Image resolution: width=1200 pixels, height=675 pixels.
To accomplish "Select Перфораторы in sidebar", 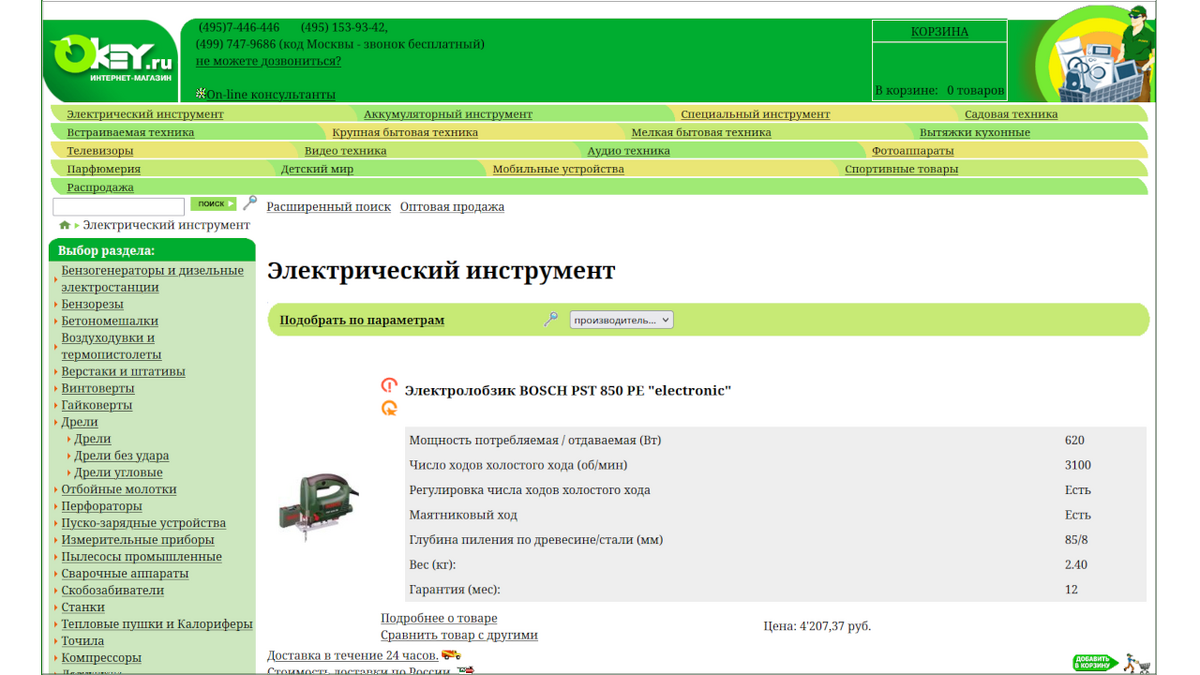I will [x=102, y=506].
